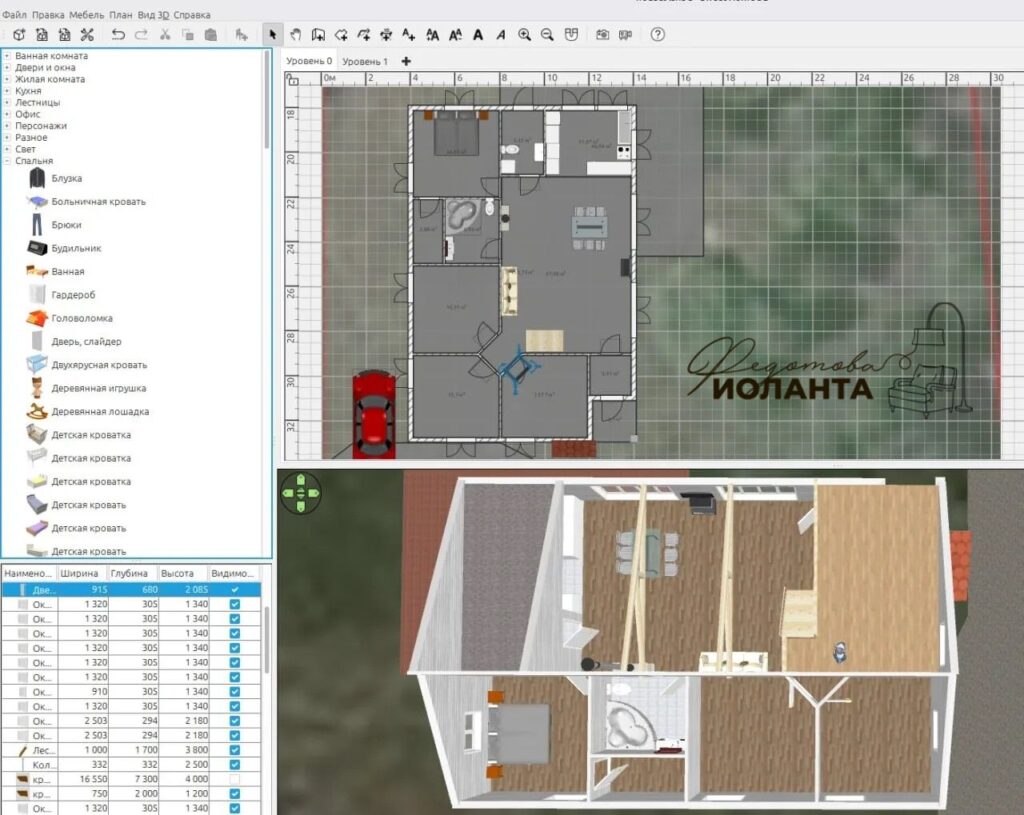The height and width of the screenshot is (815, 1024).
Task: Click the New home toolbar icon
Action: click(19, 35)
